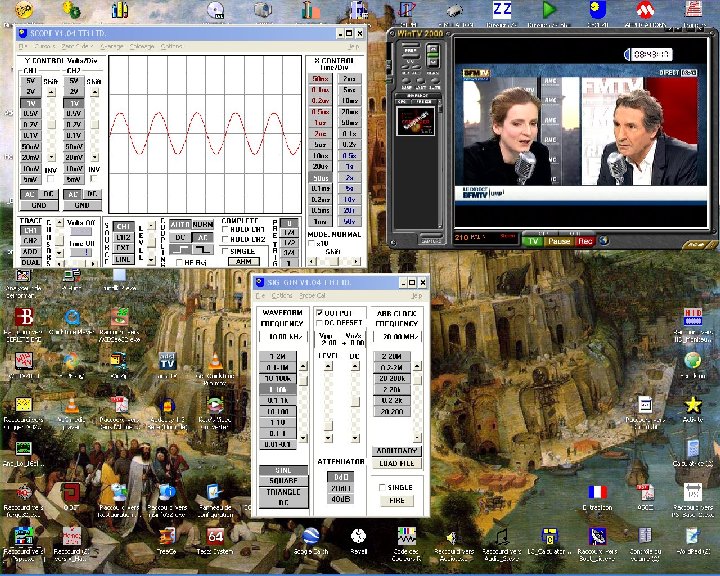
Task: Enable the HF Rej checkbox
Action: [179, 262]
